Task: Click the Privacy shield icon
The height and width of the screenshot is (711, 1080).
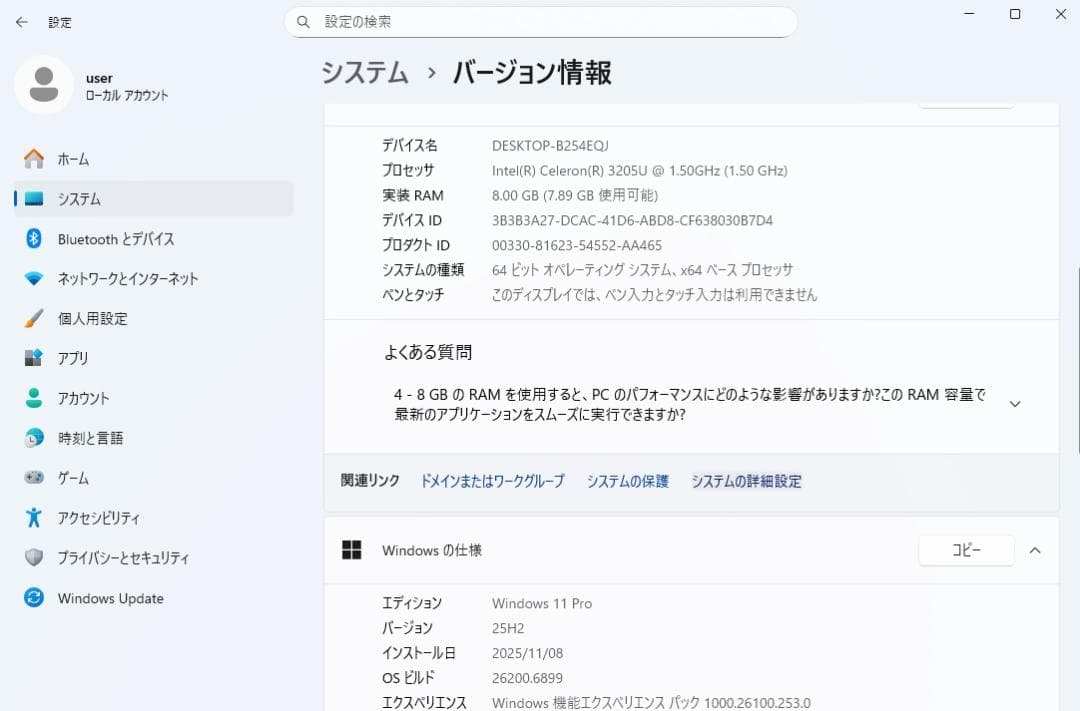Action: 34,557
